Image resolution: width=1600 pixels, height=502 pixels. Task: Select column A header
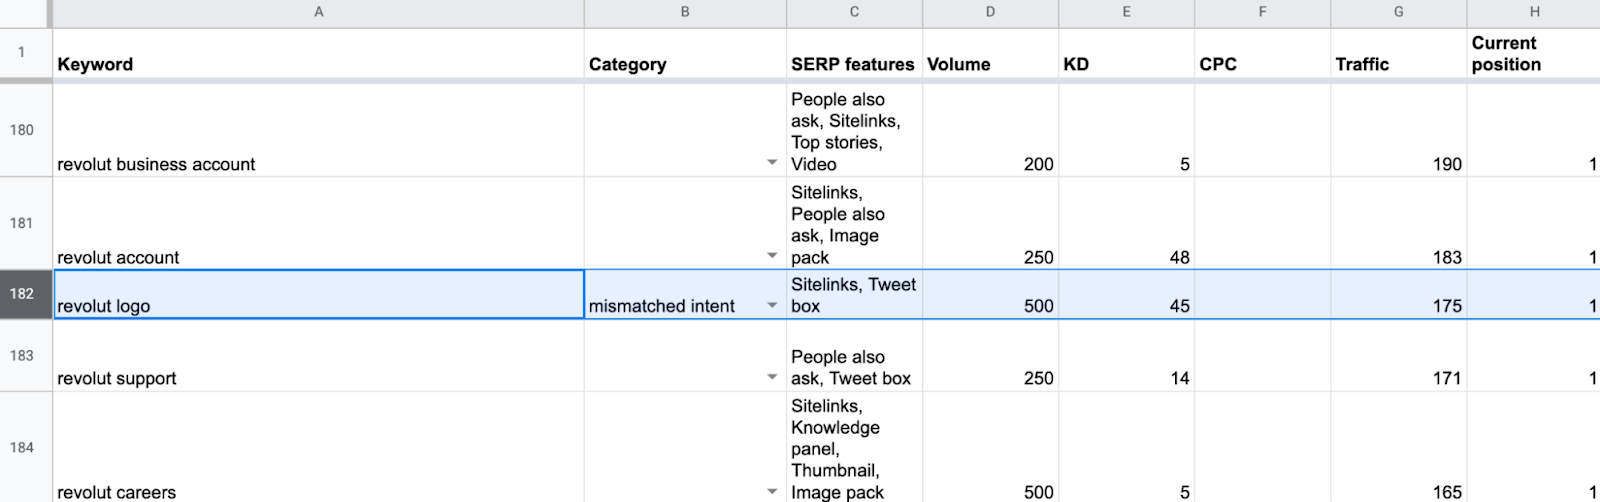[318, 12]
